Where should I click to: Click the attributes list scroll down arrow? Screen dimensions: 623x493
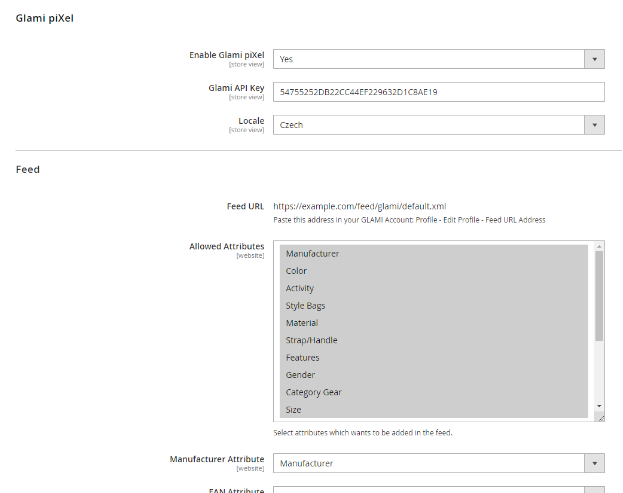[599, 406]
